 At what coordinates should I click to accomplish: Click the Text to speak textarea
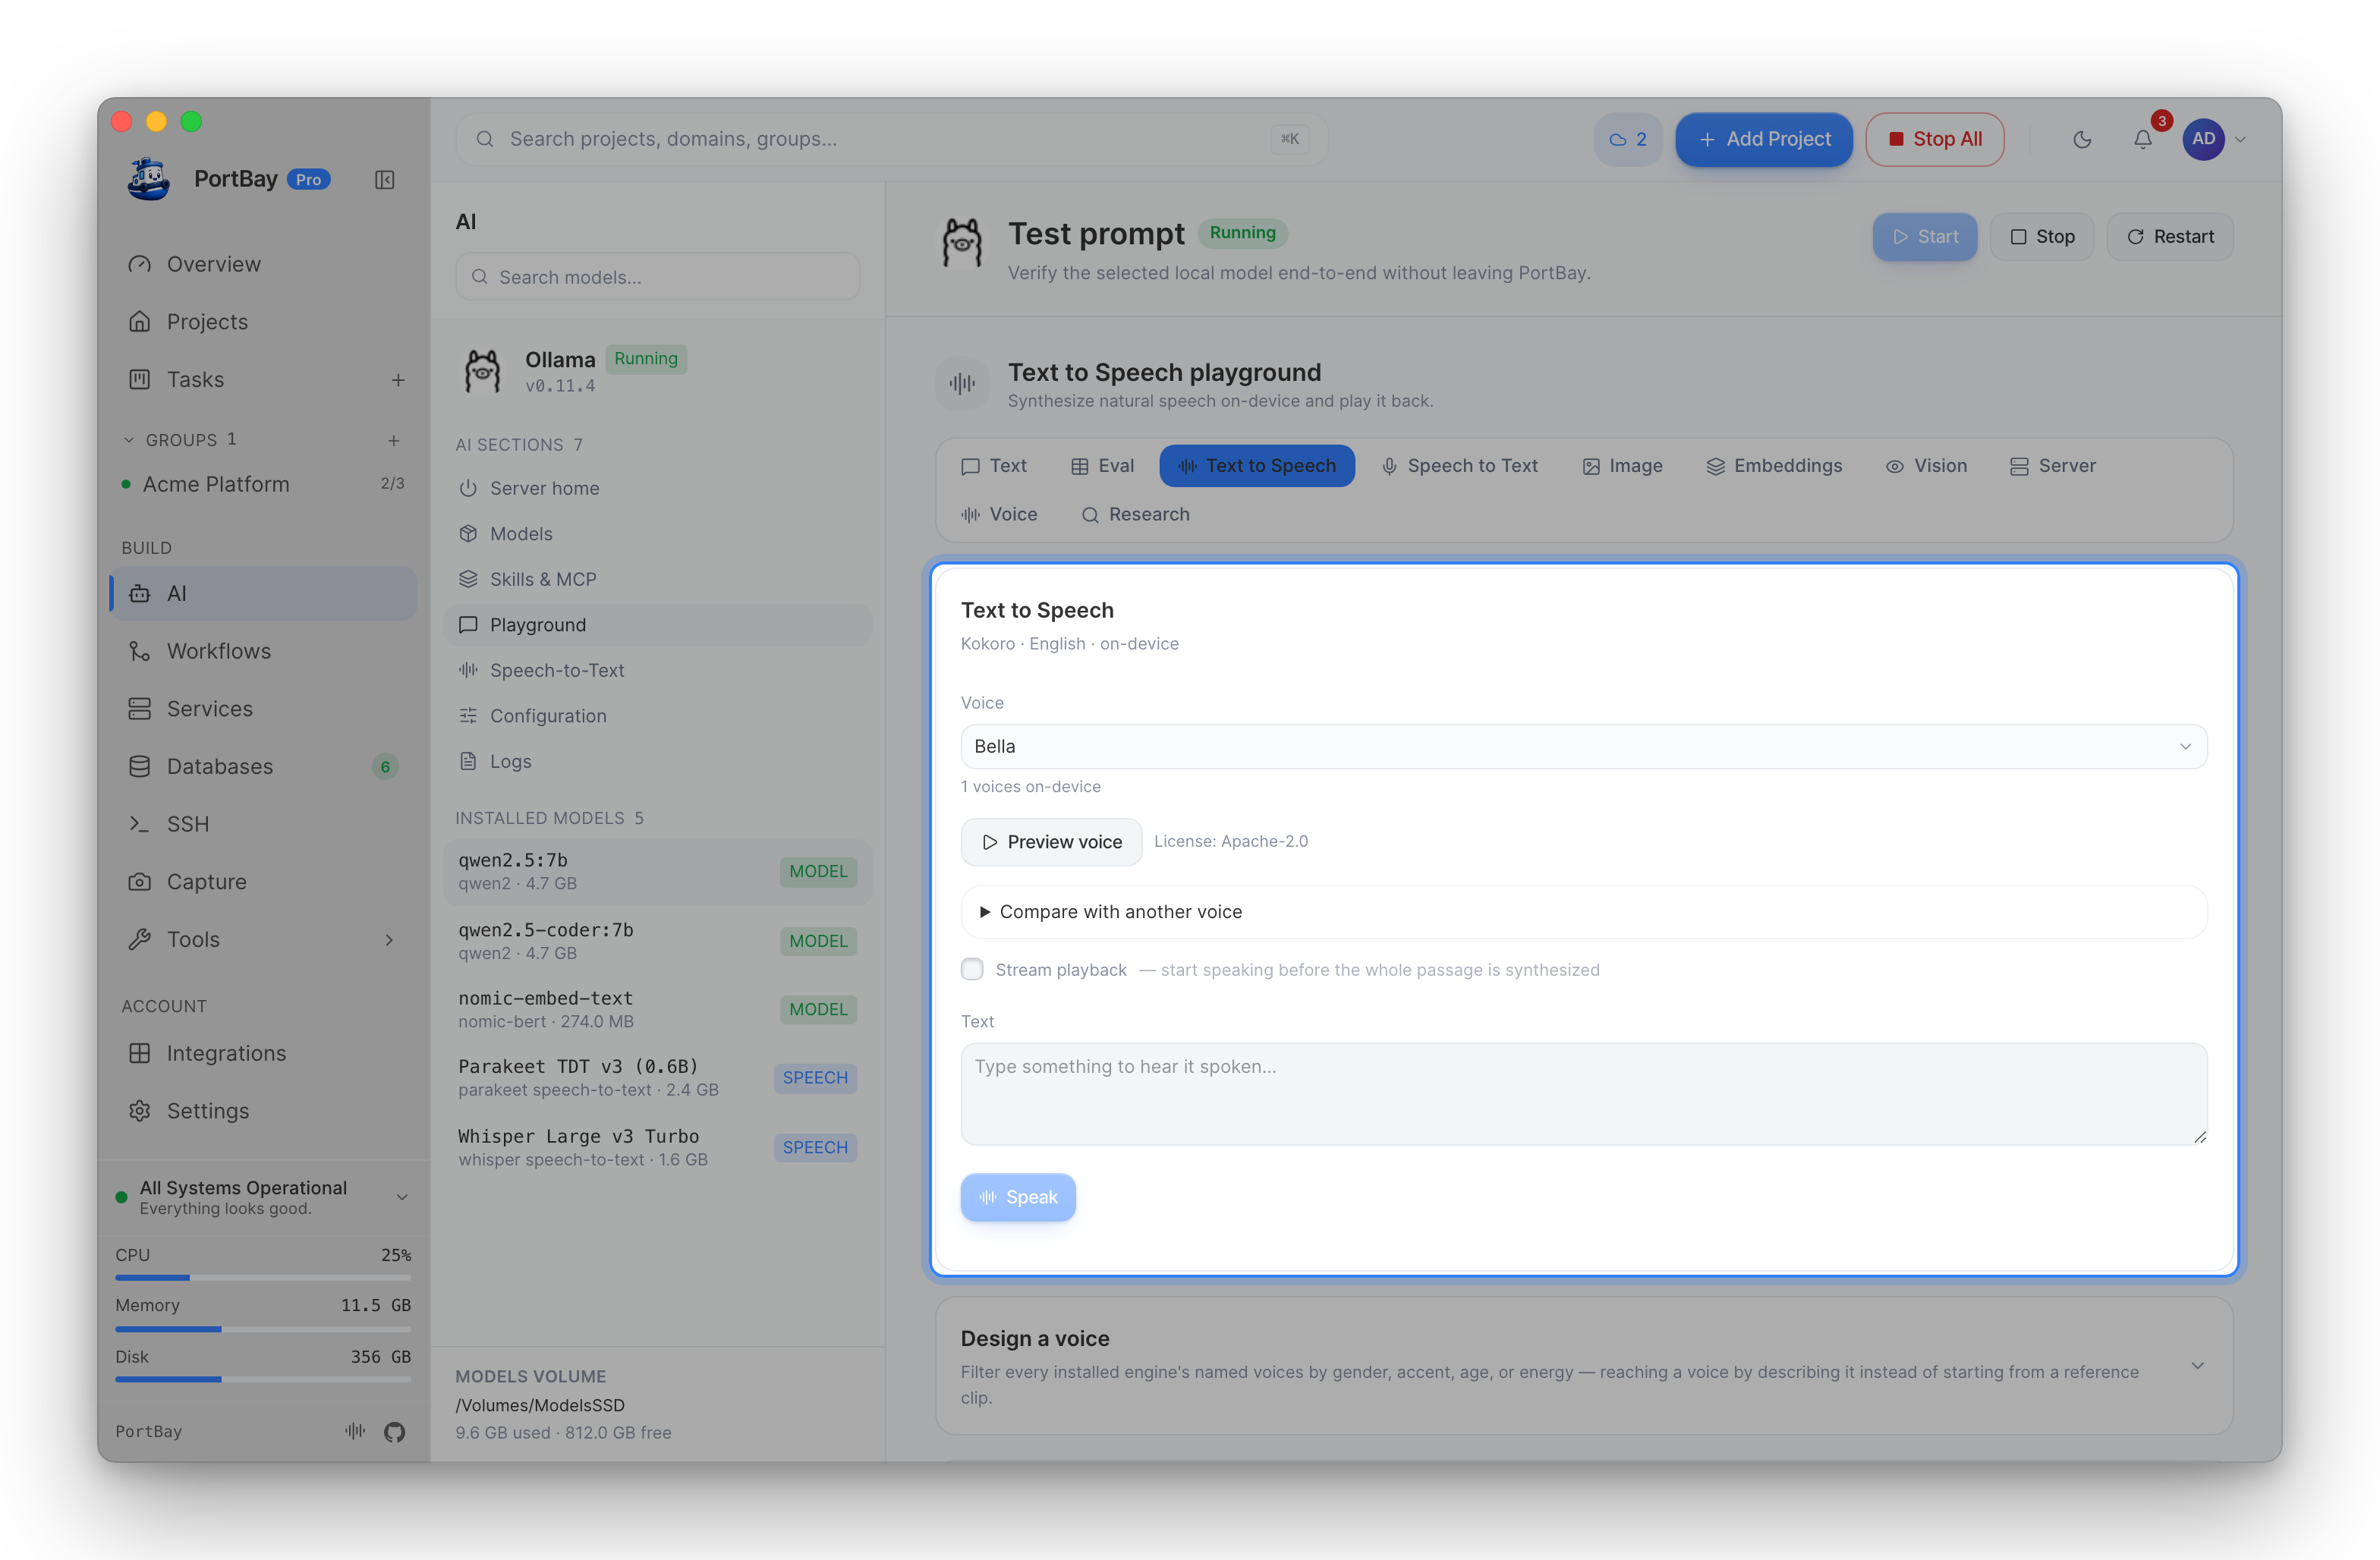[x=1584, y=1094]
